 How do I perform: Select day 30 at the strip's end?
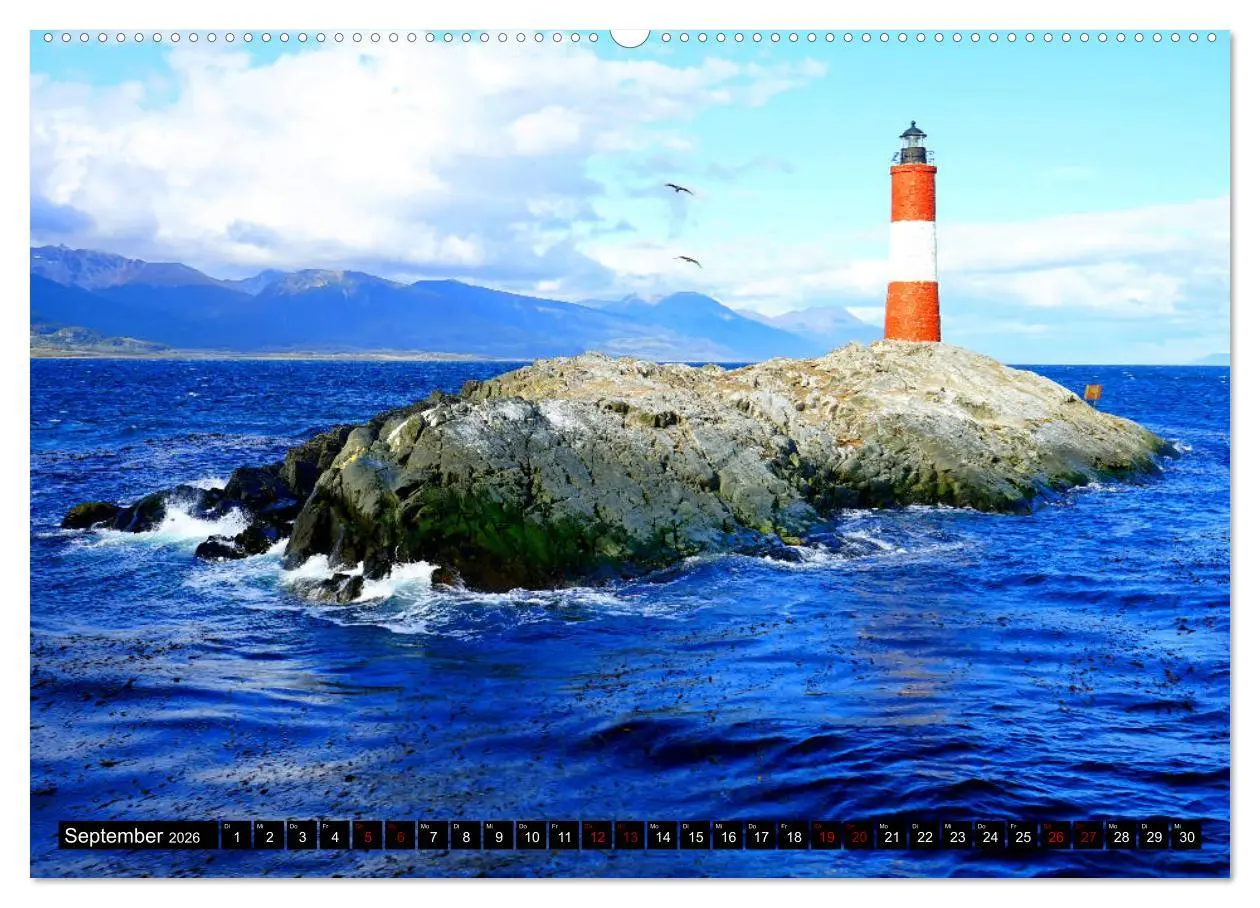[x=1186, y=836]
